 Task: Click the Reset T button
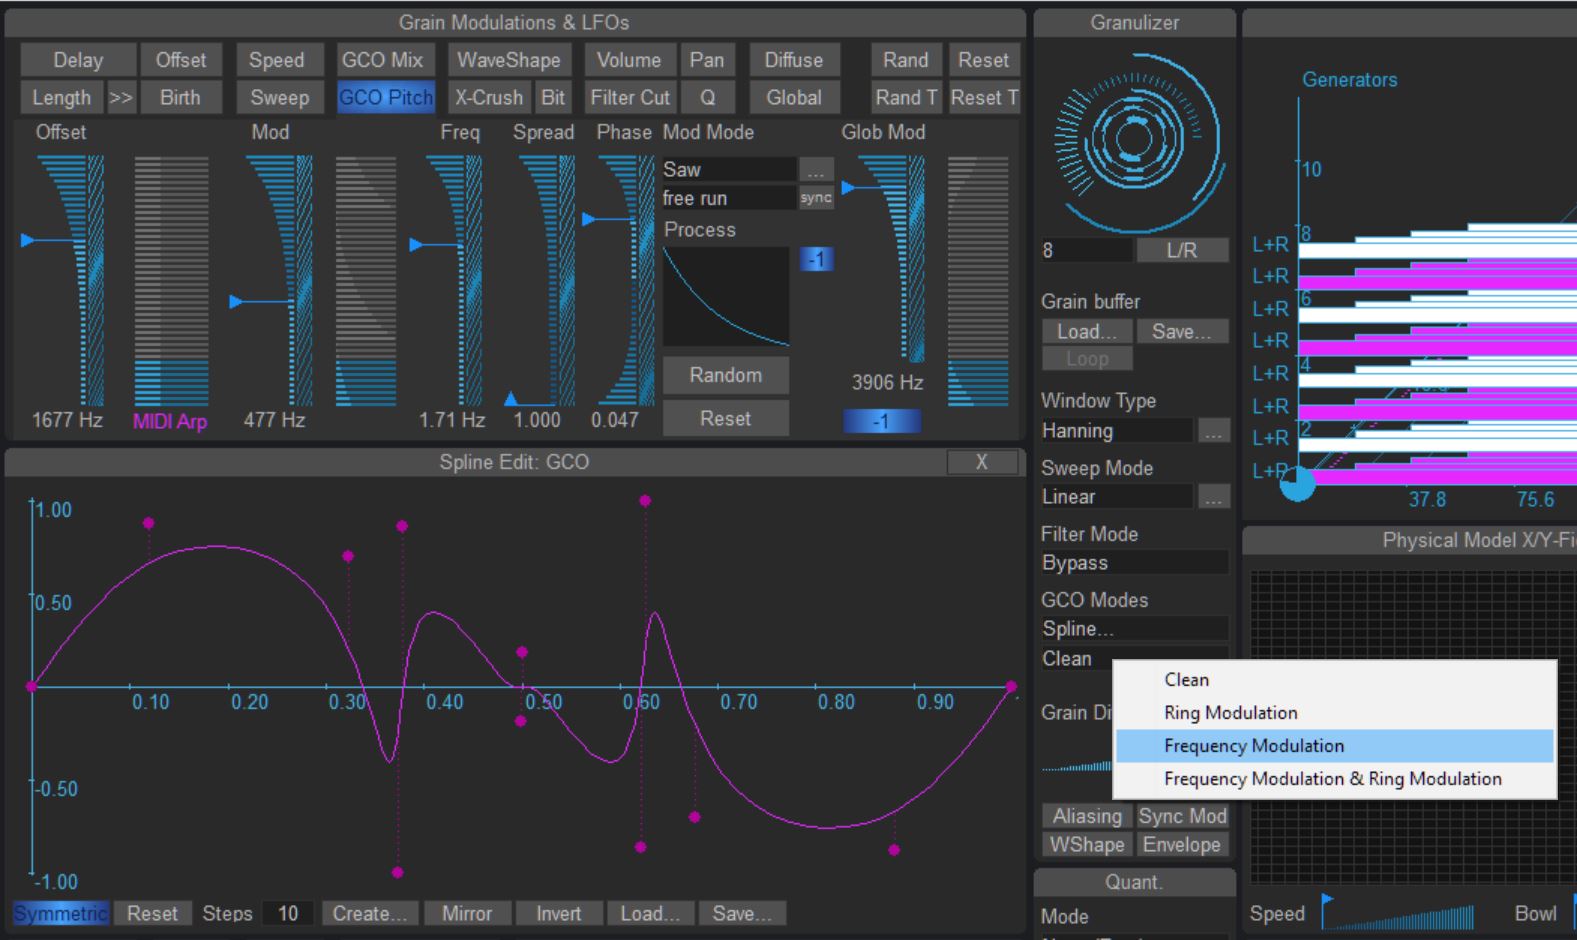[984, 98]
